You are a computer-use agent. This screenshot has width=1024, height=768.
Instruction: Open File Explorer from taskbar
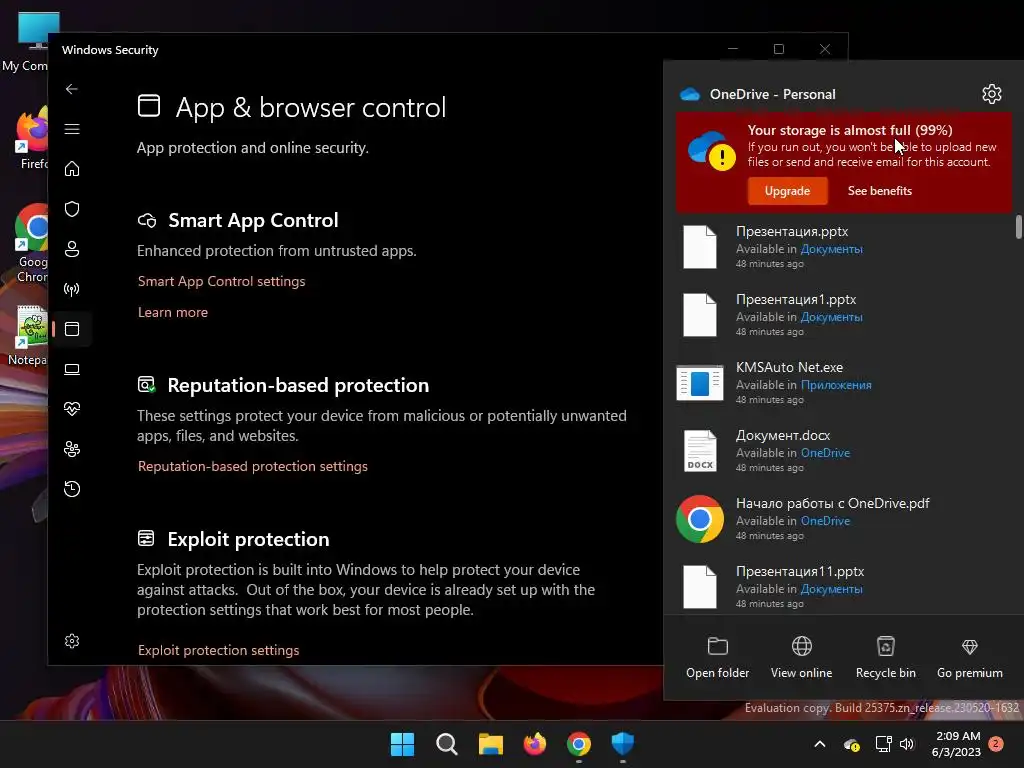490,744
